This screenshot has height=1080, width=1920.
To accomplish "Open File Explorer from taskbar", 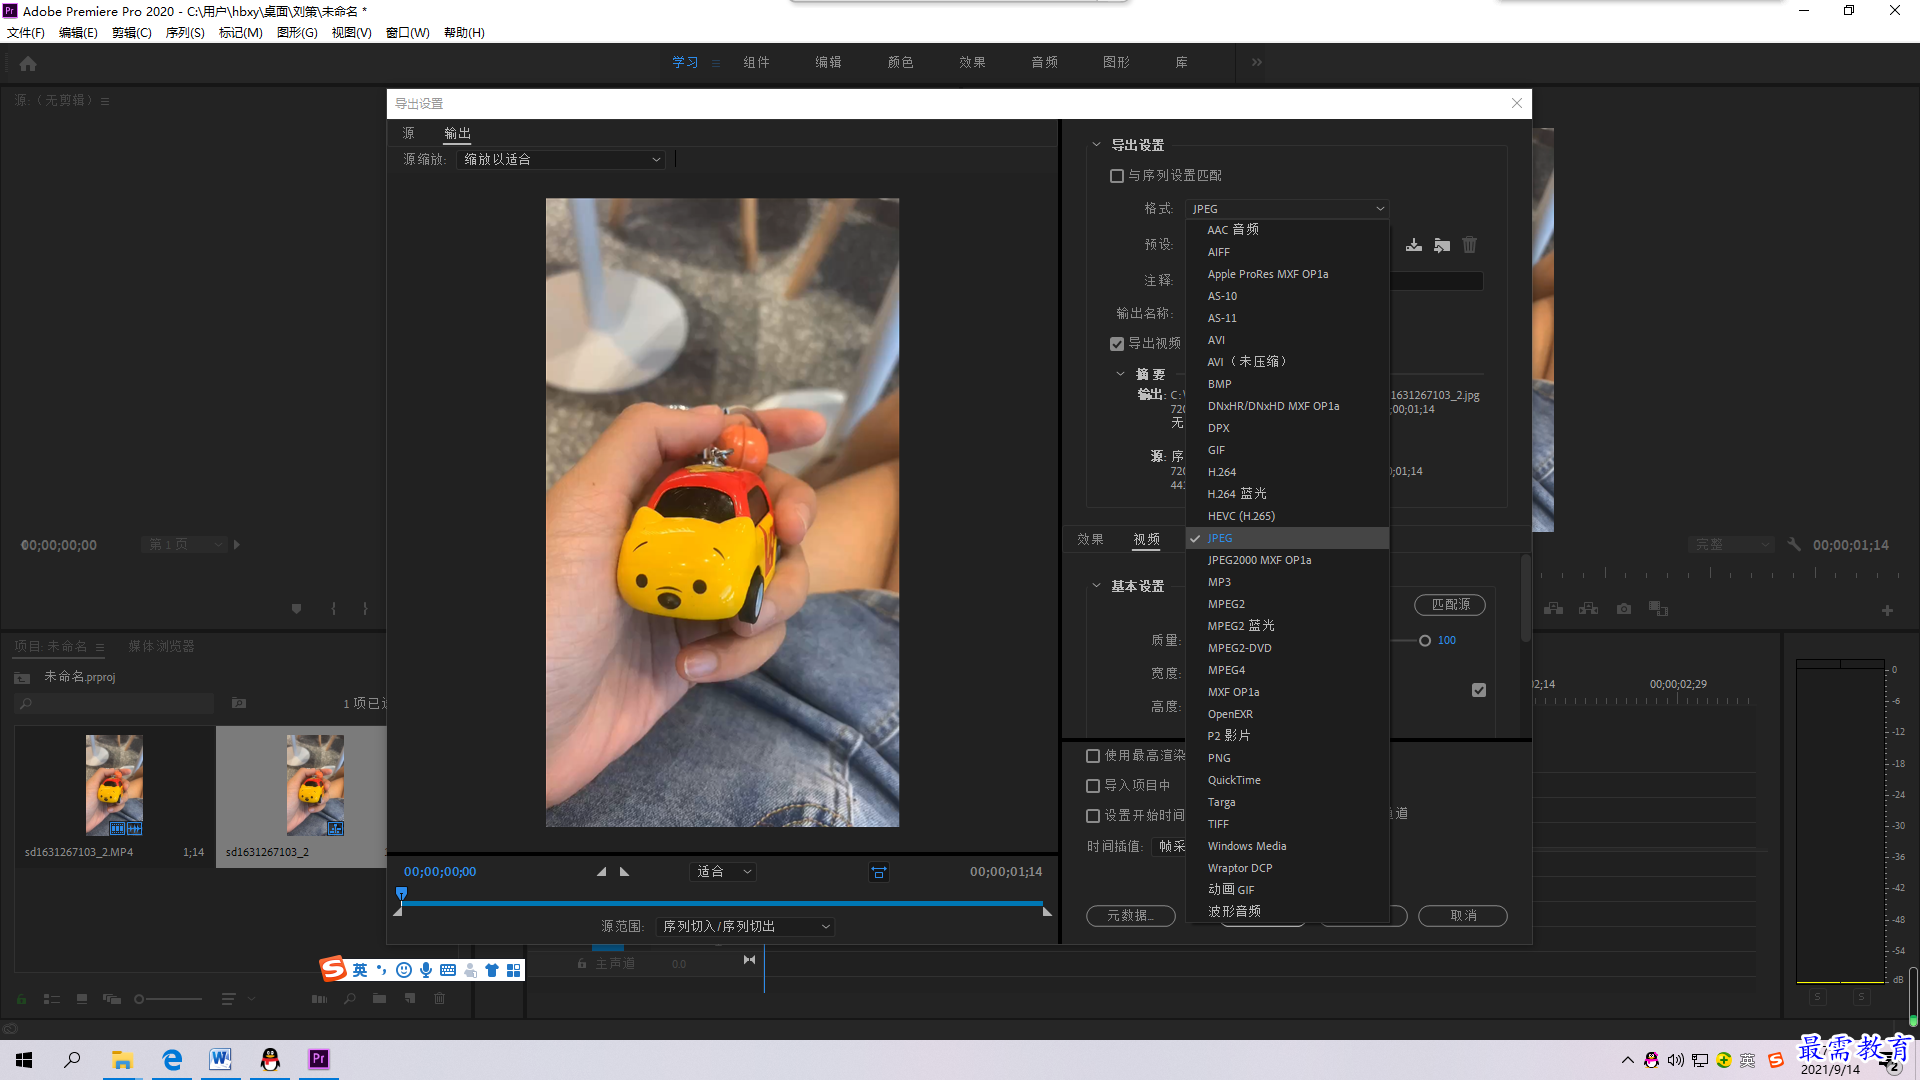I will [122, 1060].
